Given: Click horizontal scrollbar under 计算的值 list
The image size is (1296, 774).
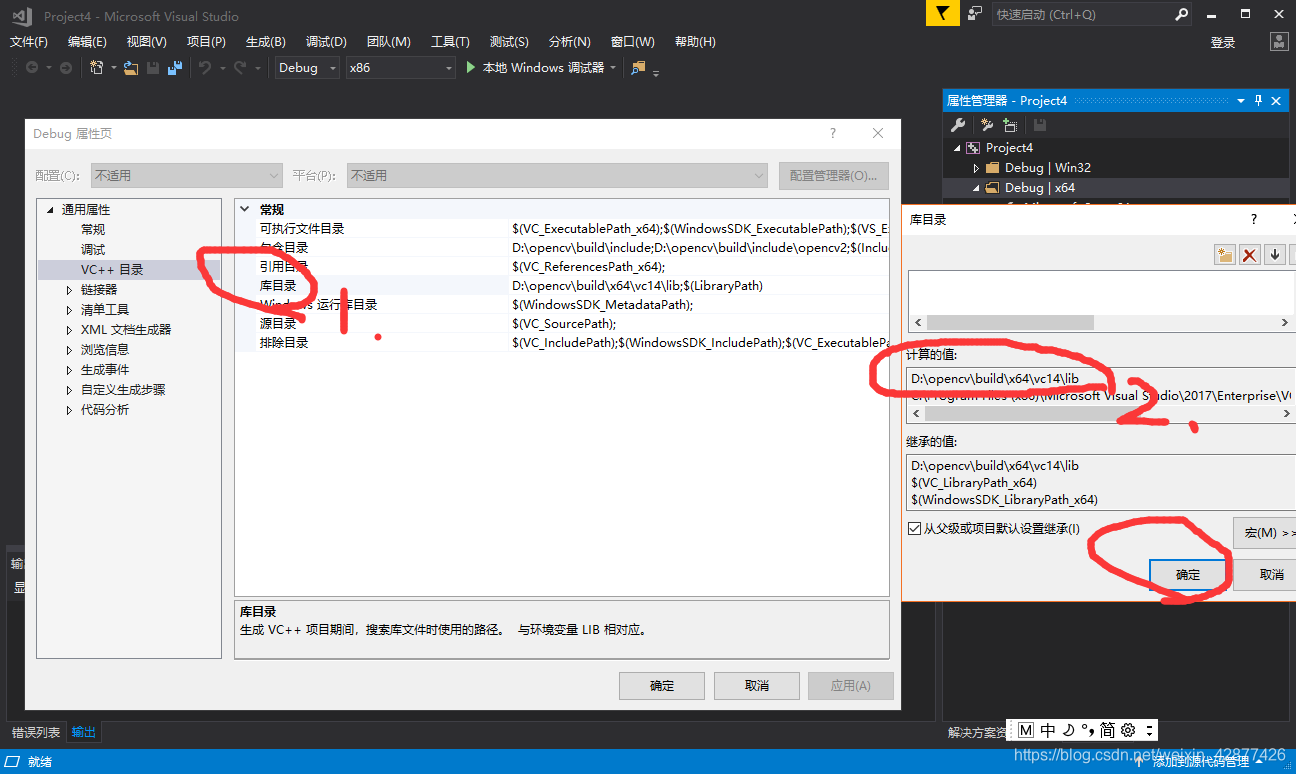Looking at the screenshot, I should 1101,412.
